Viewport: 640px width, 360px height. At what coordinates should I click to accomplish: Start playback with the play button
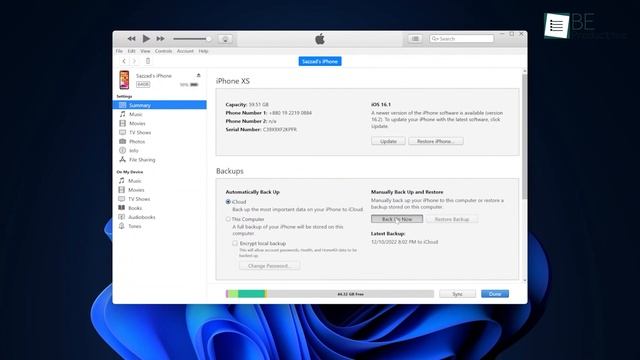pos(146,39)
